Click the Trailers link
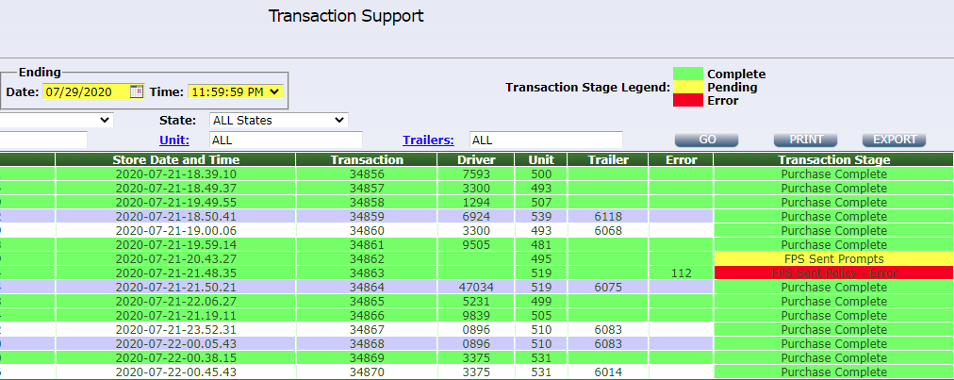This screenshot has width=954, height=380. [428, 140]
